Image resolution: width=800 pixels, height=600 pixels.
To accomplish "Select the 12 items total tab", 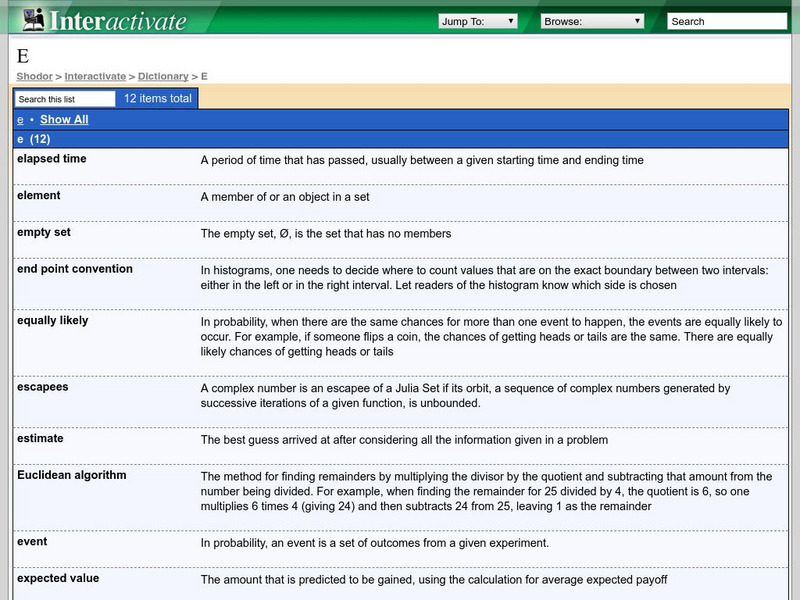I will pyautogui.click(x=157, y=99).
